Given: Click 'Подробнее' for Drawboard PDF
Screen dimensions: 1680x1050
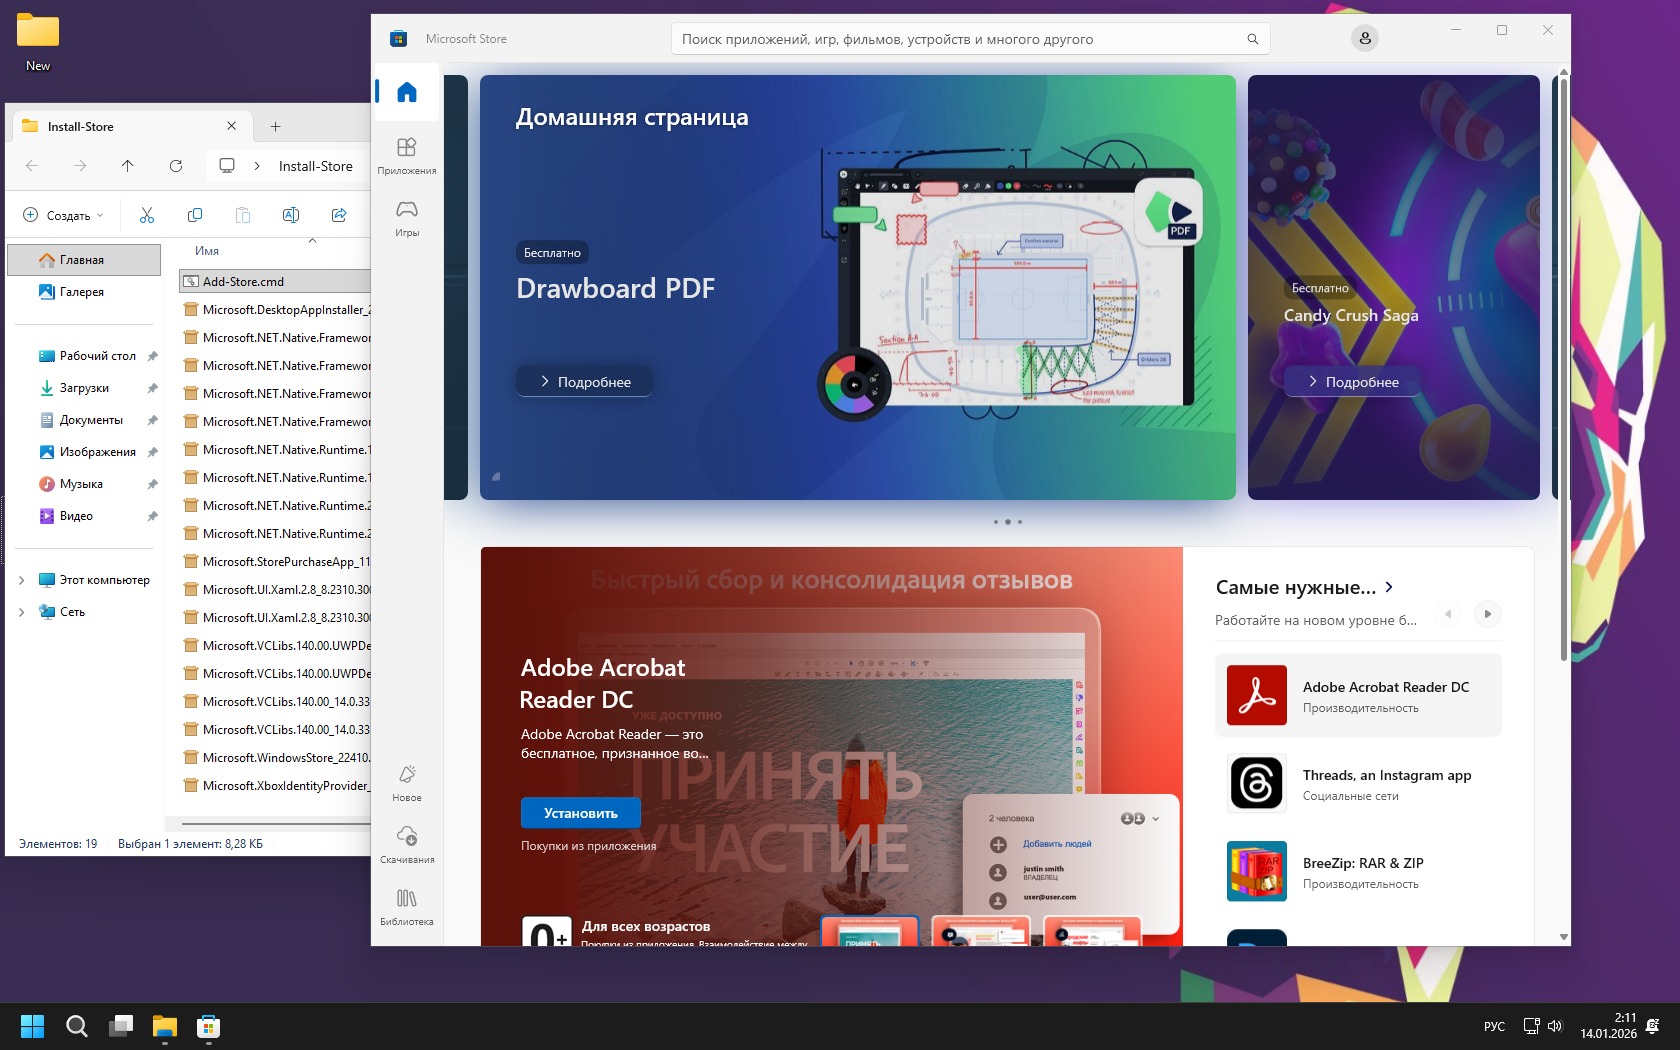Looking at the screenshot, I should point(584,382).
